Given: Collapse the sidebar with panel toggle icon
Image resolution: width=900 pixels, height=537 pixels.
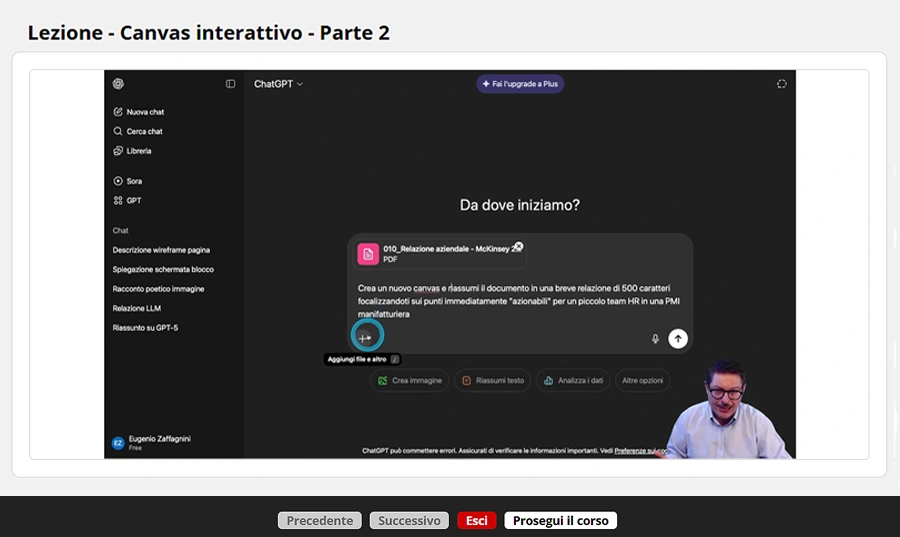Looking at the screenshot, I should coord(230,84).
